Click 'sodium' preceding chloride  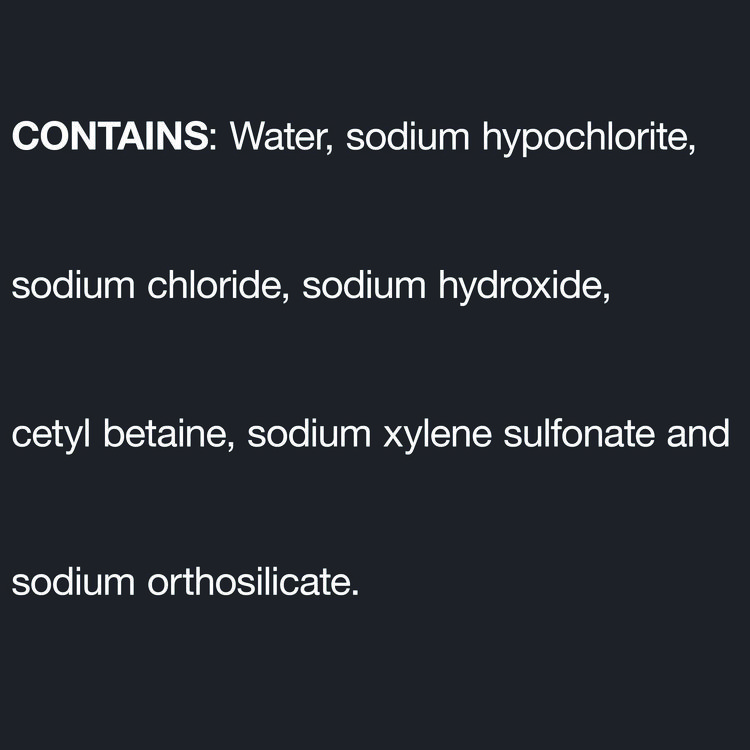[73, 286]
